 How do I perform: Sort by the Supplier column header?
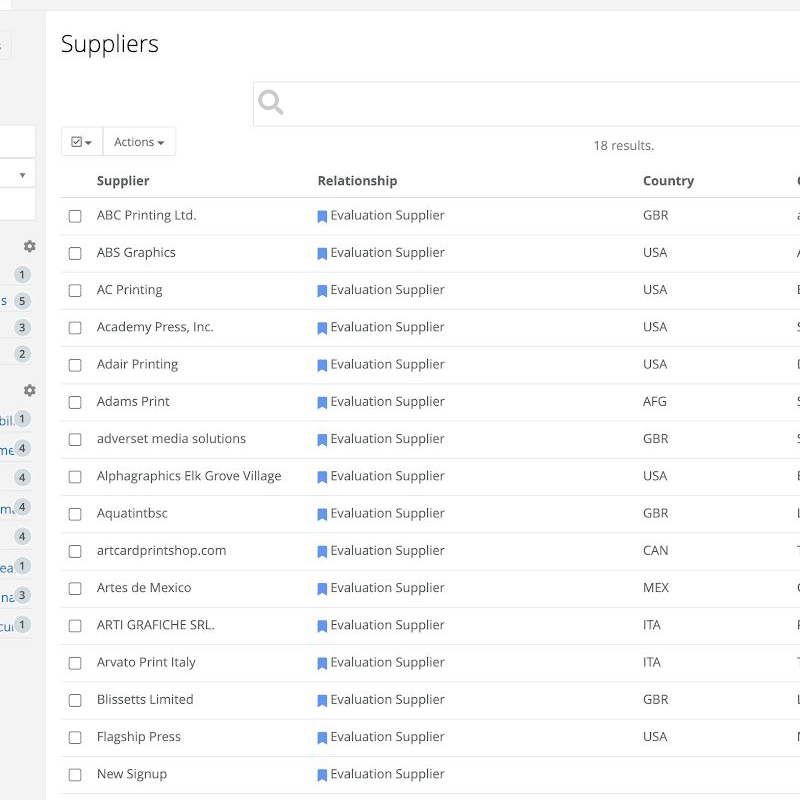click(123, 181)
